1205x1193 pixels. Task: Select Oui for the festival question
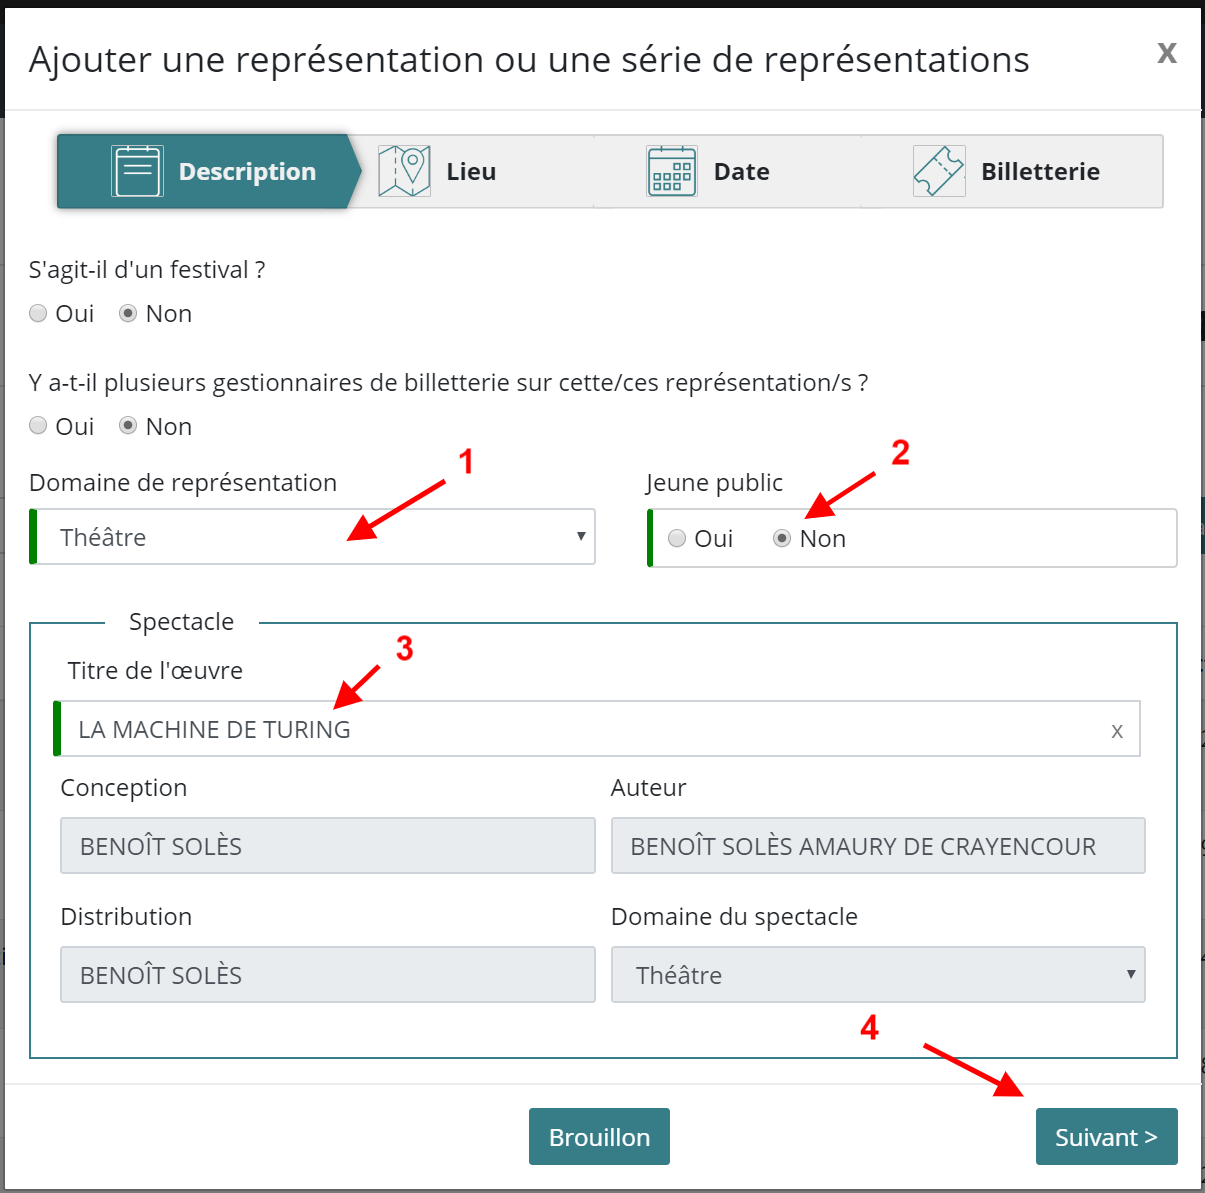point(39,314)
